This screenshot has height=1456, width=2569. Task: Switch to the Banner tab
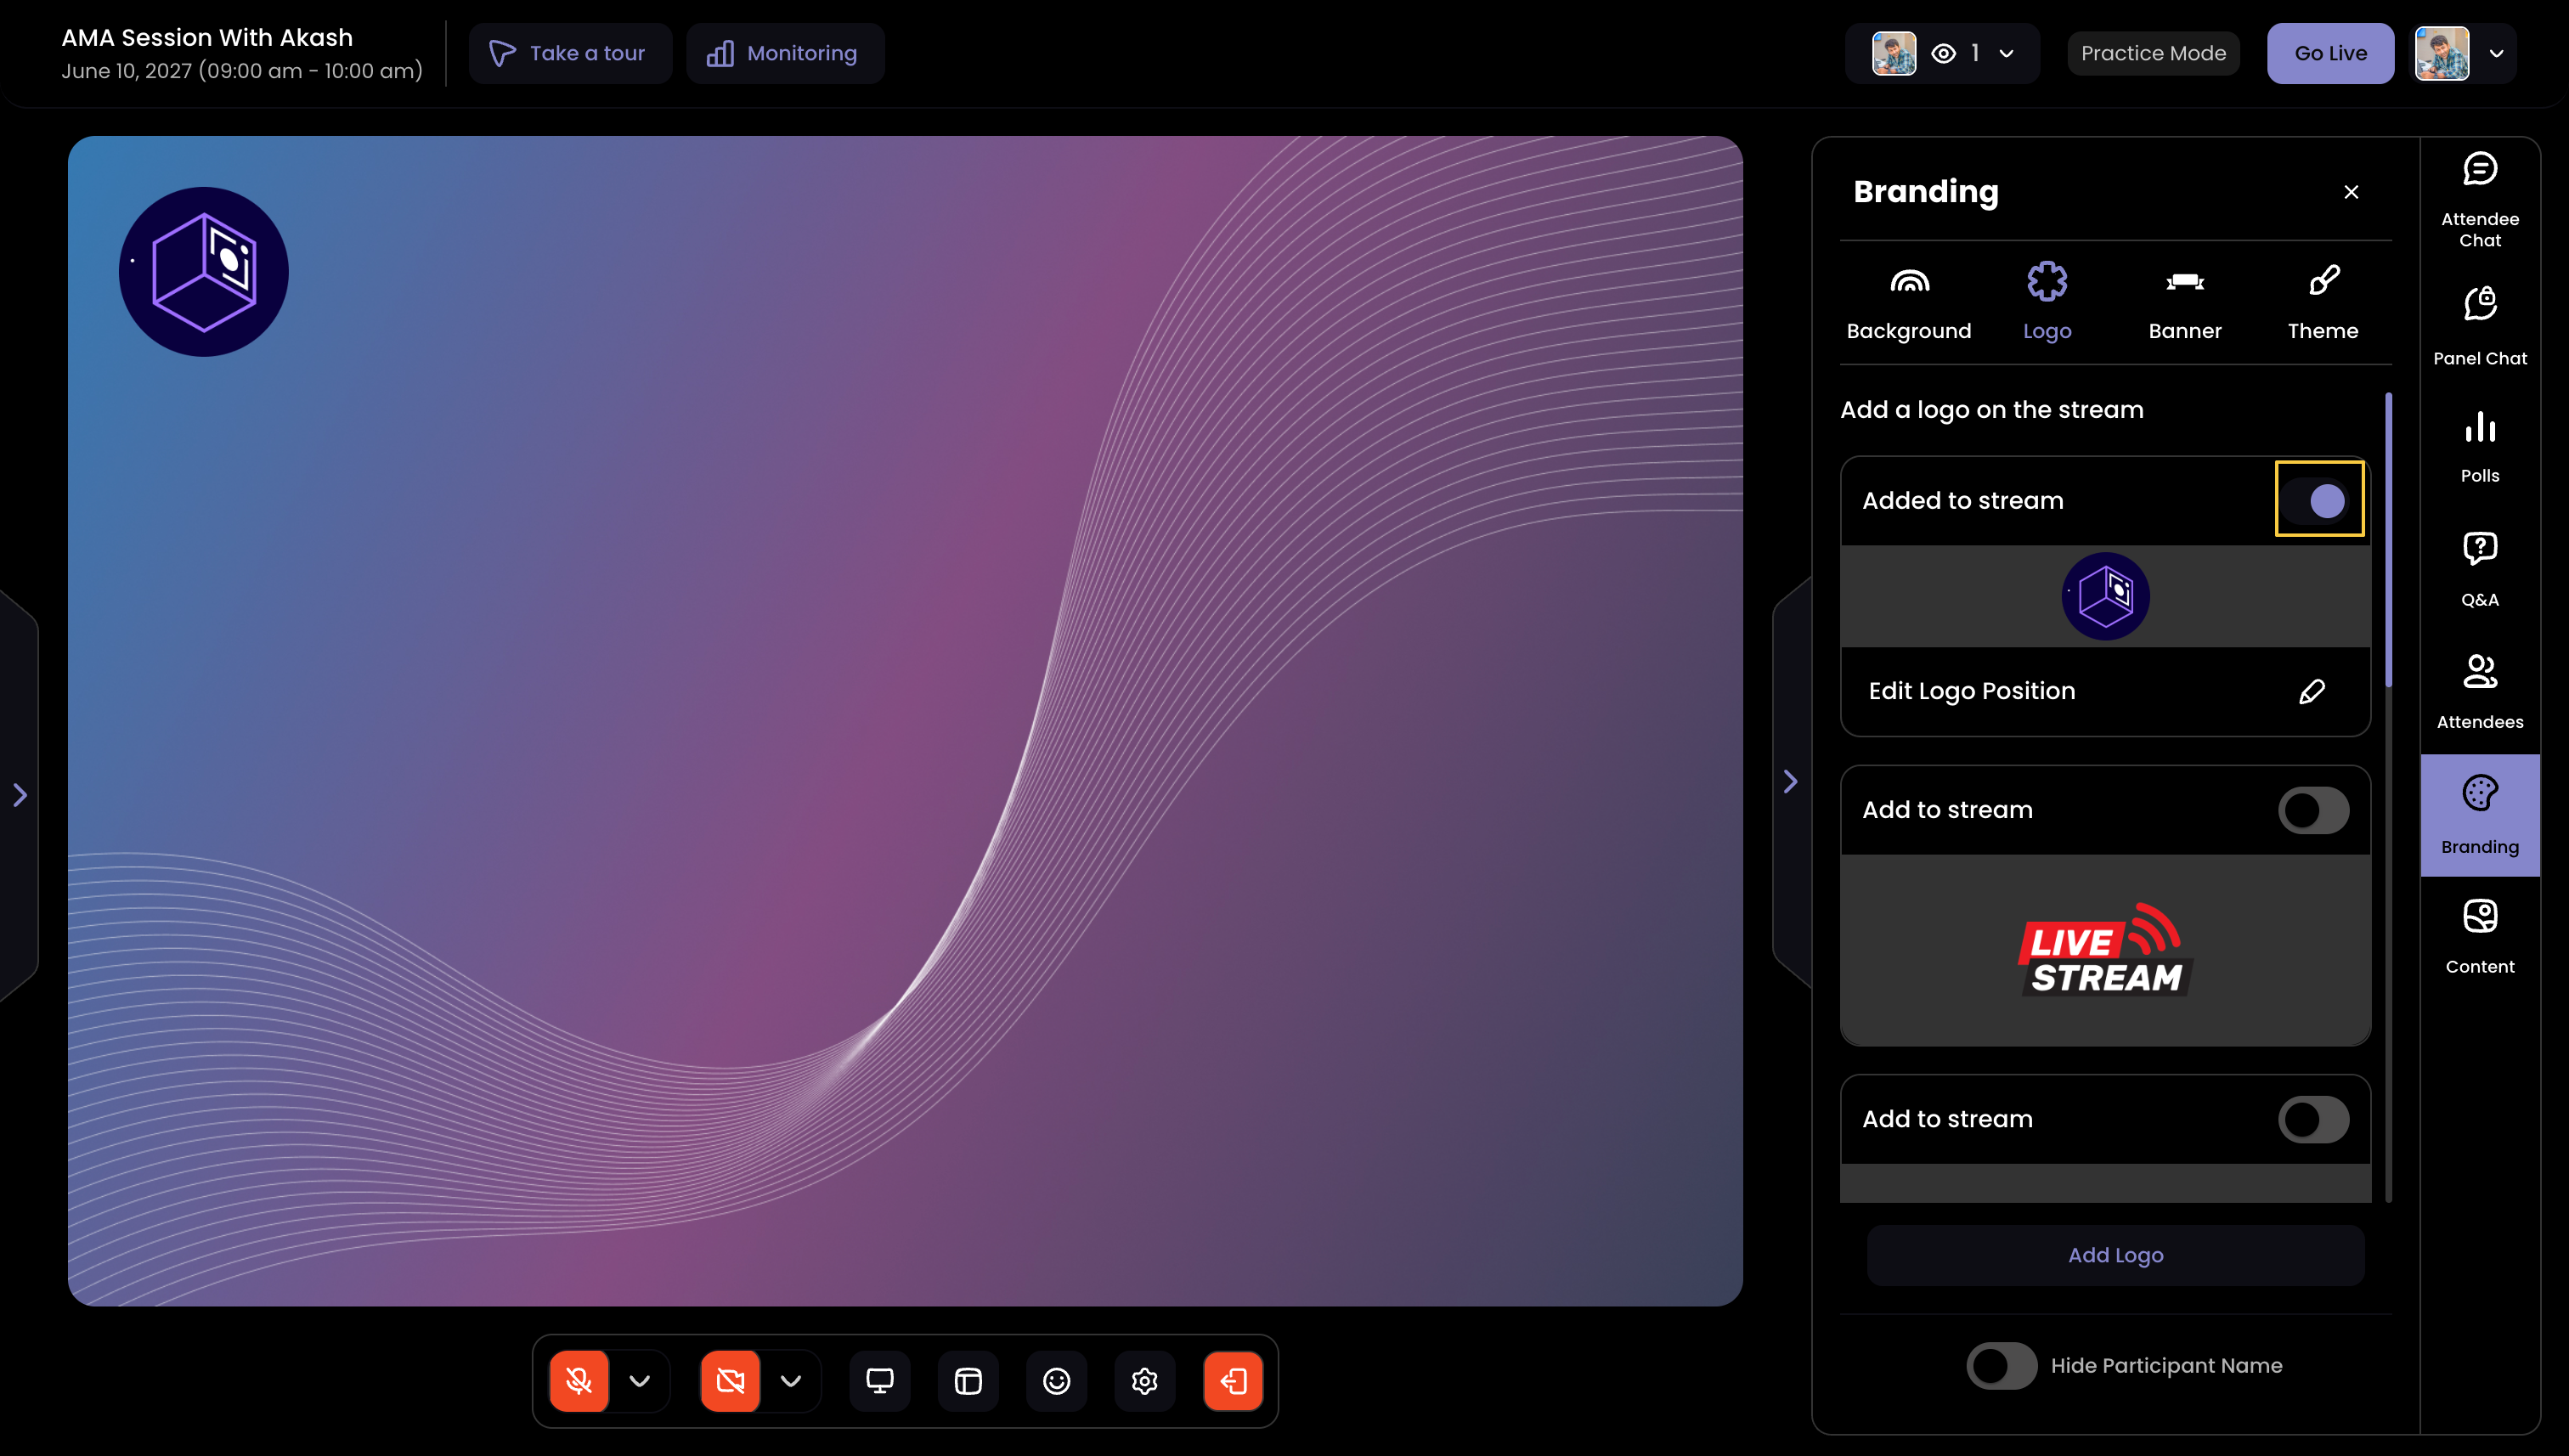click(2185, 303)
